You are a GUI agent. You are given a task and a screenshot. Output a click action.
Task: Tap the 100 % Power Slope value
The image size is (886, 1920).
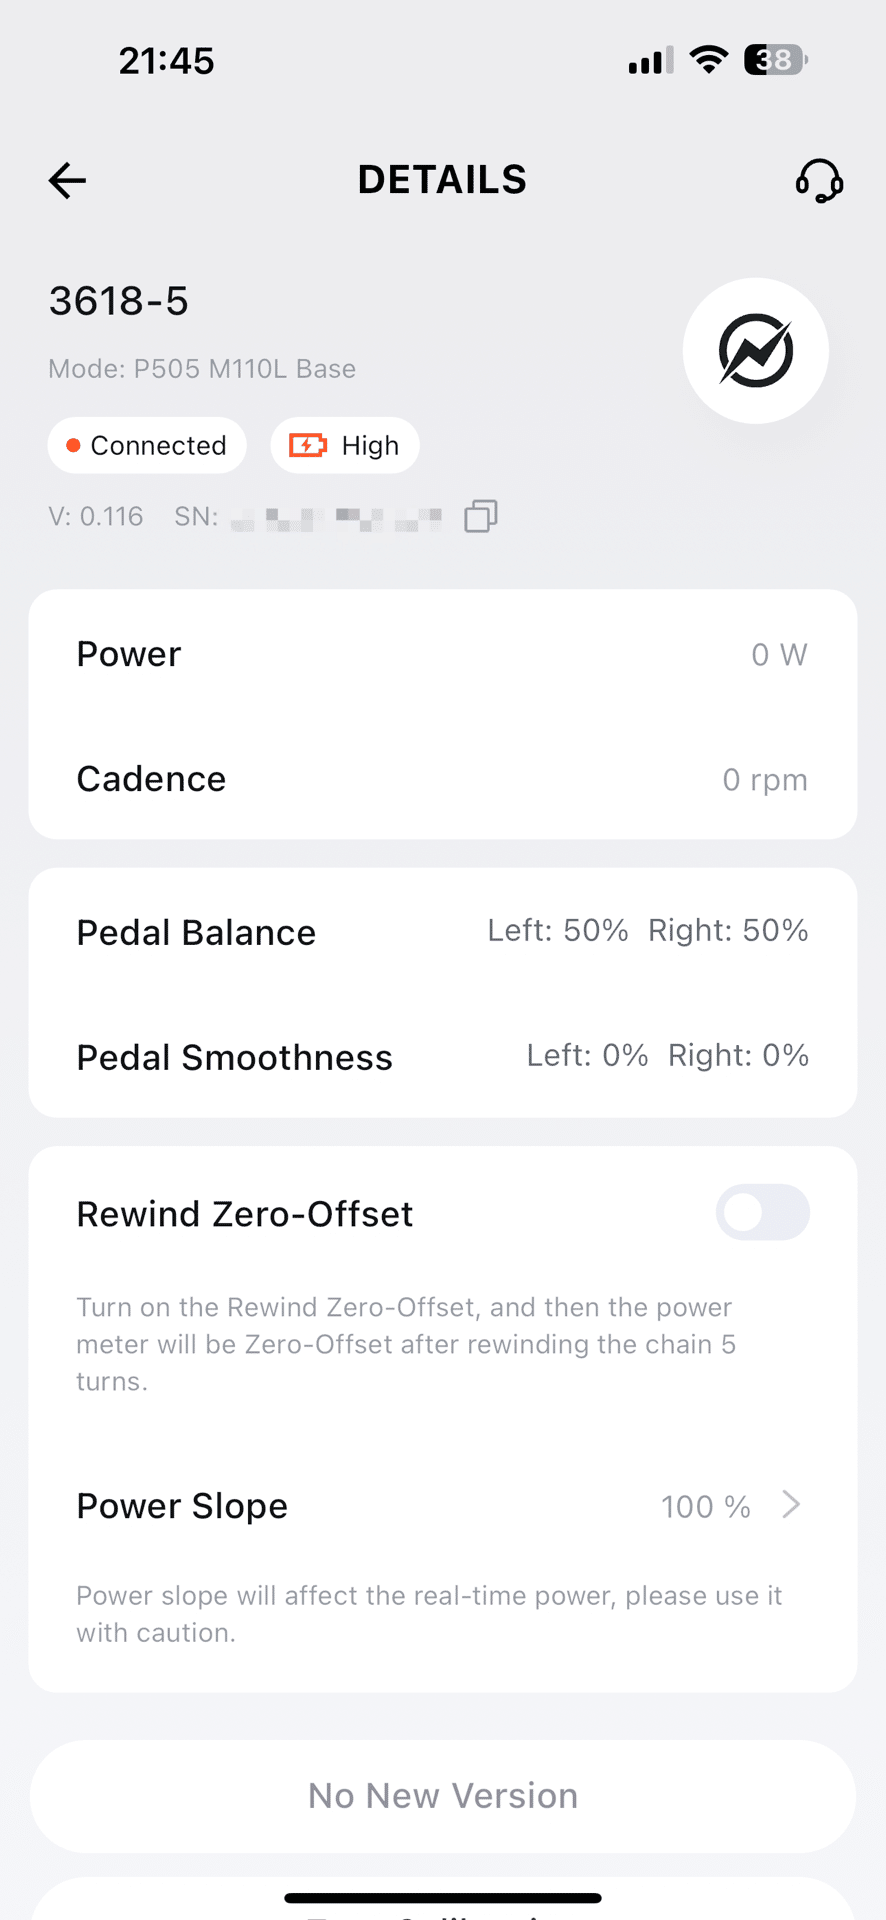[x=705, y=1506]
